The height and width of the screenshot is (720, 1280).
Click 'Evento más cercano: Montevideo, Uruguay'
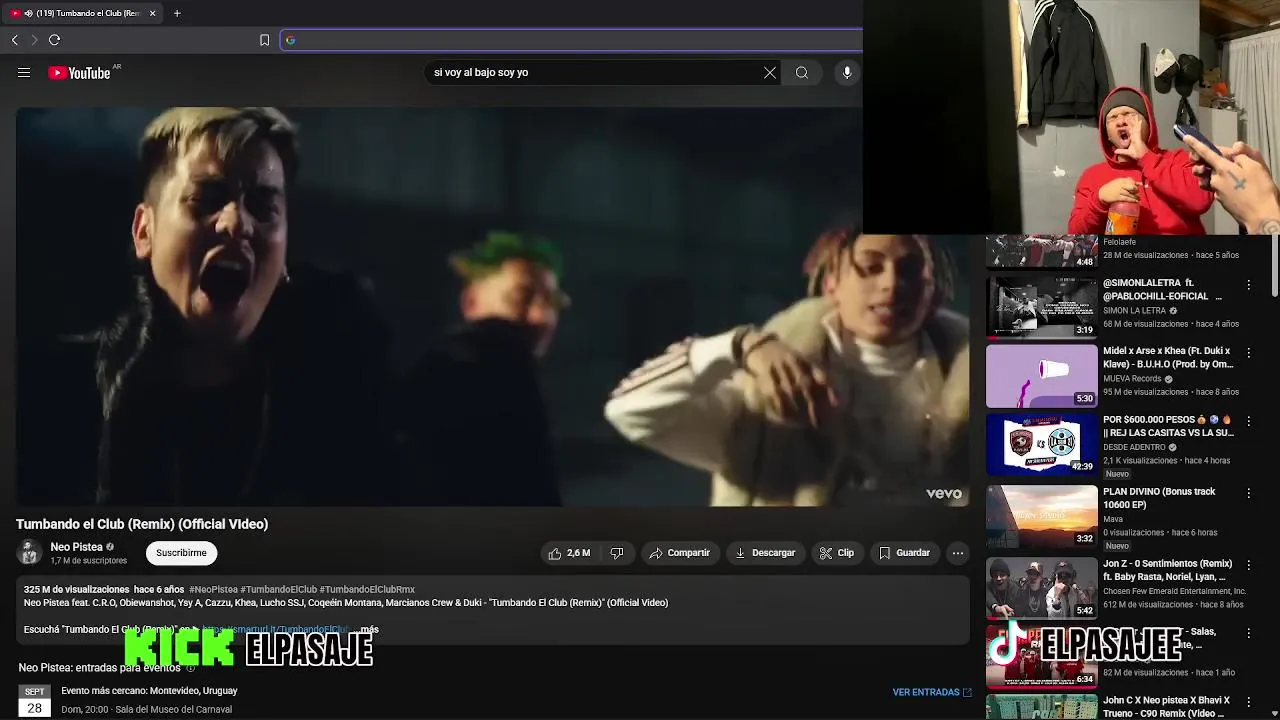coord(149,691)
